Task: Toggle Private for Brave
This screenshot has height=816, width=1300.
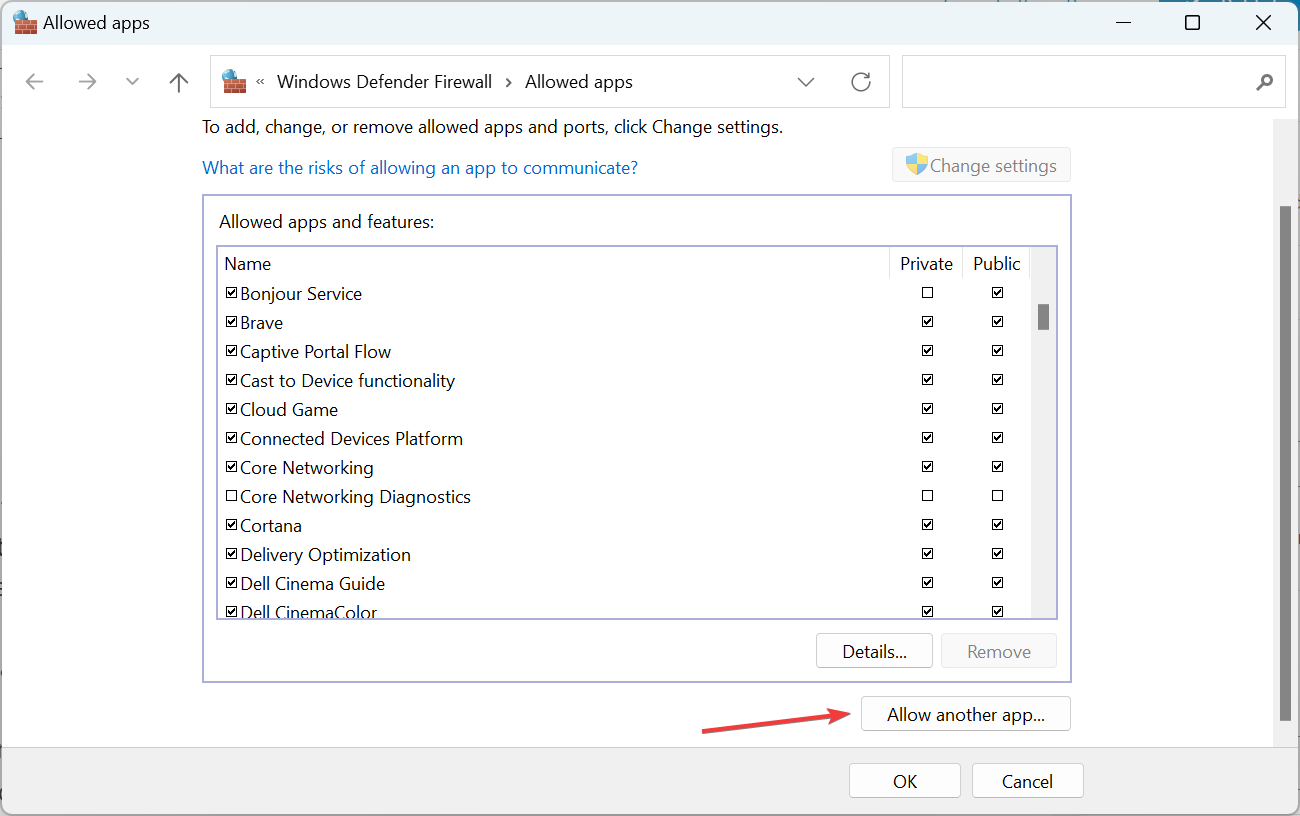Action: (x=927, y=322)
